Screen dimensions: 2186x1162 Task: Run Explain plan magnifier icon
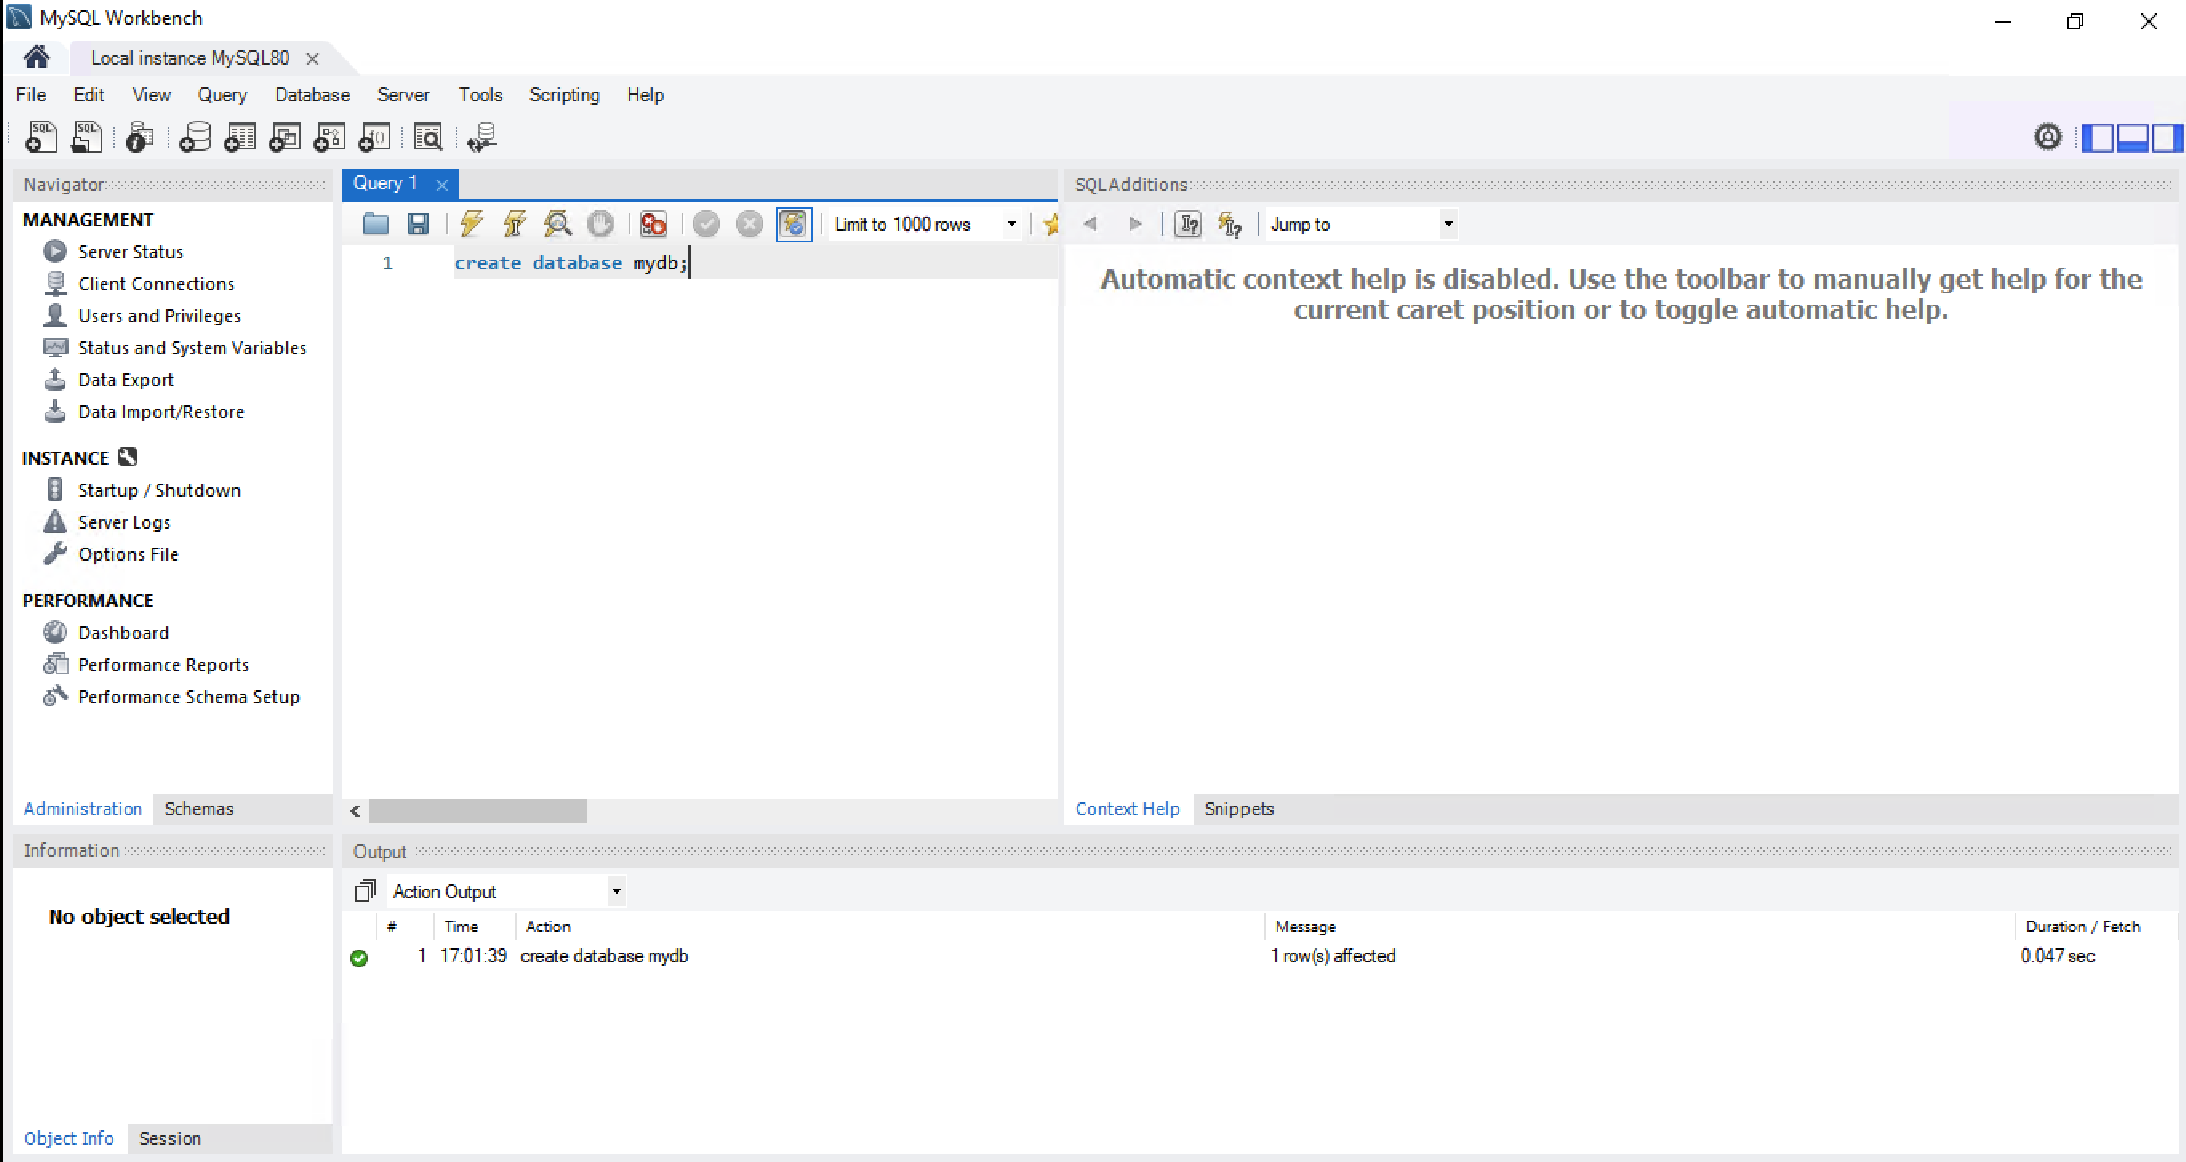(x=557, y=224)
